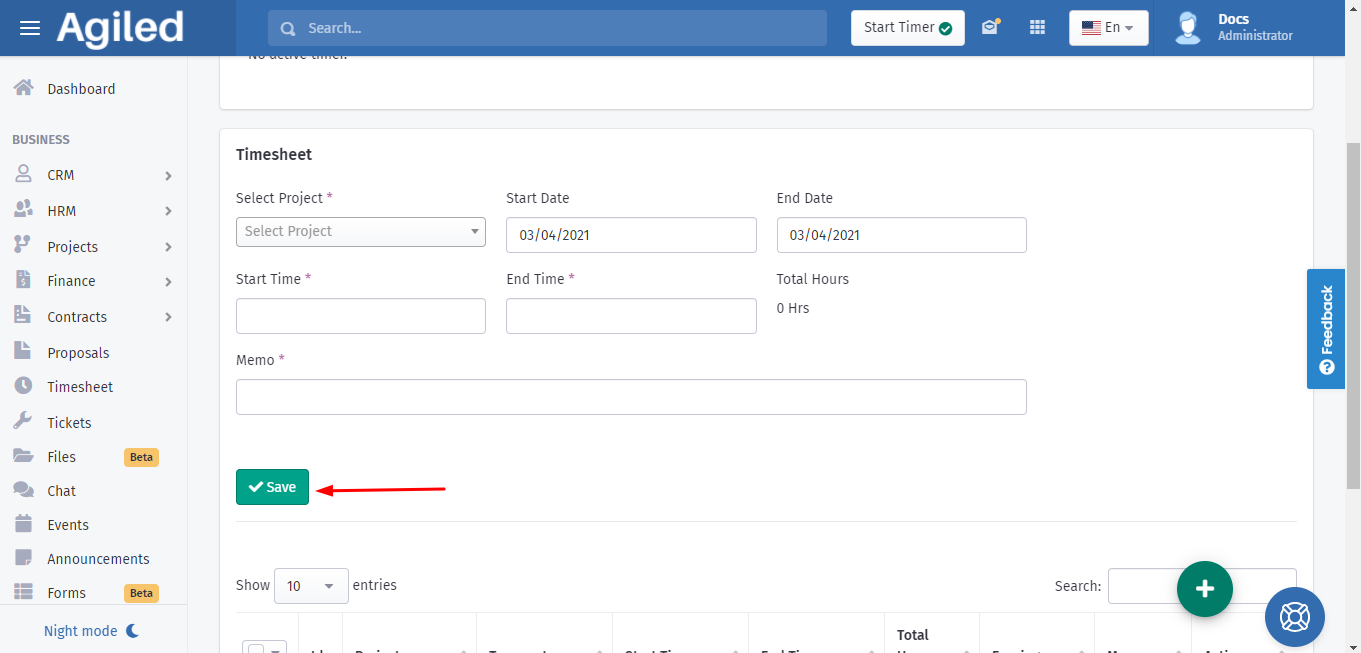Viewport: 1361px width, 653px height.
Task: Click the notifications envelope icon
Action: [990, 28]
